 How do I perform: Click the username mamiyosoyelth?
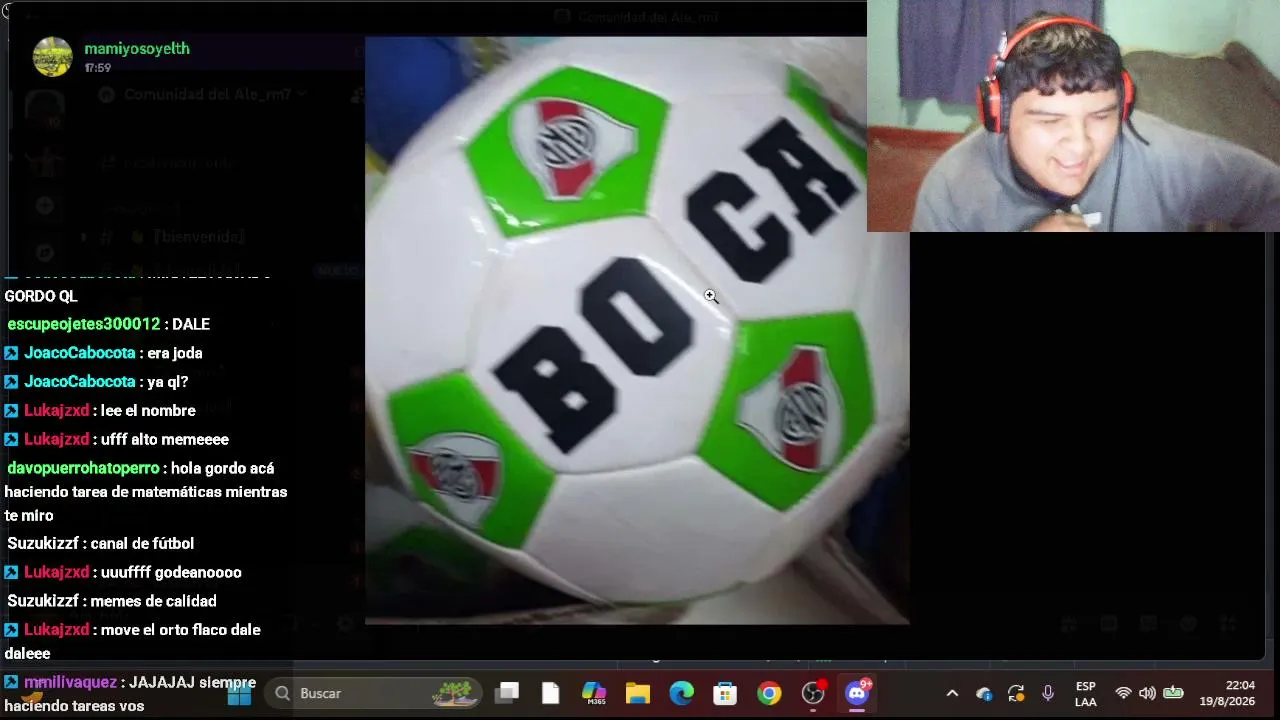coord(137,48)
